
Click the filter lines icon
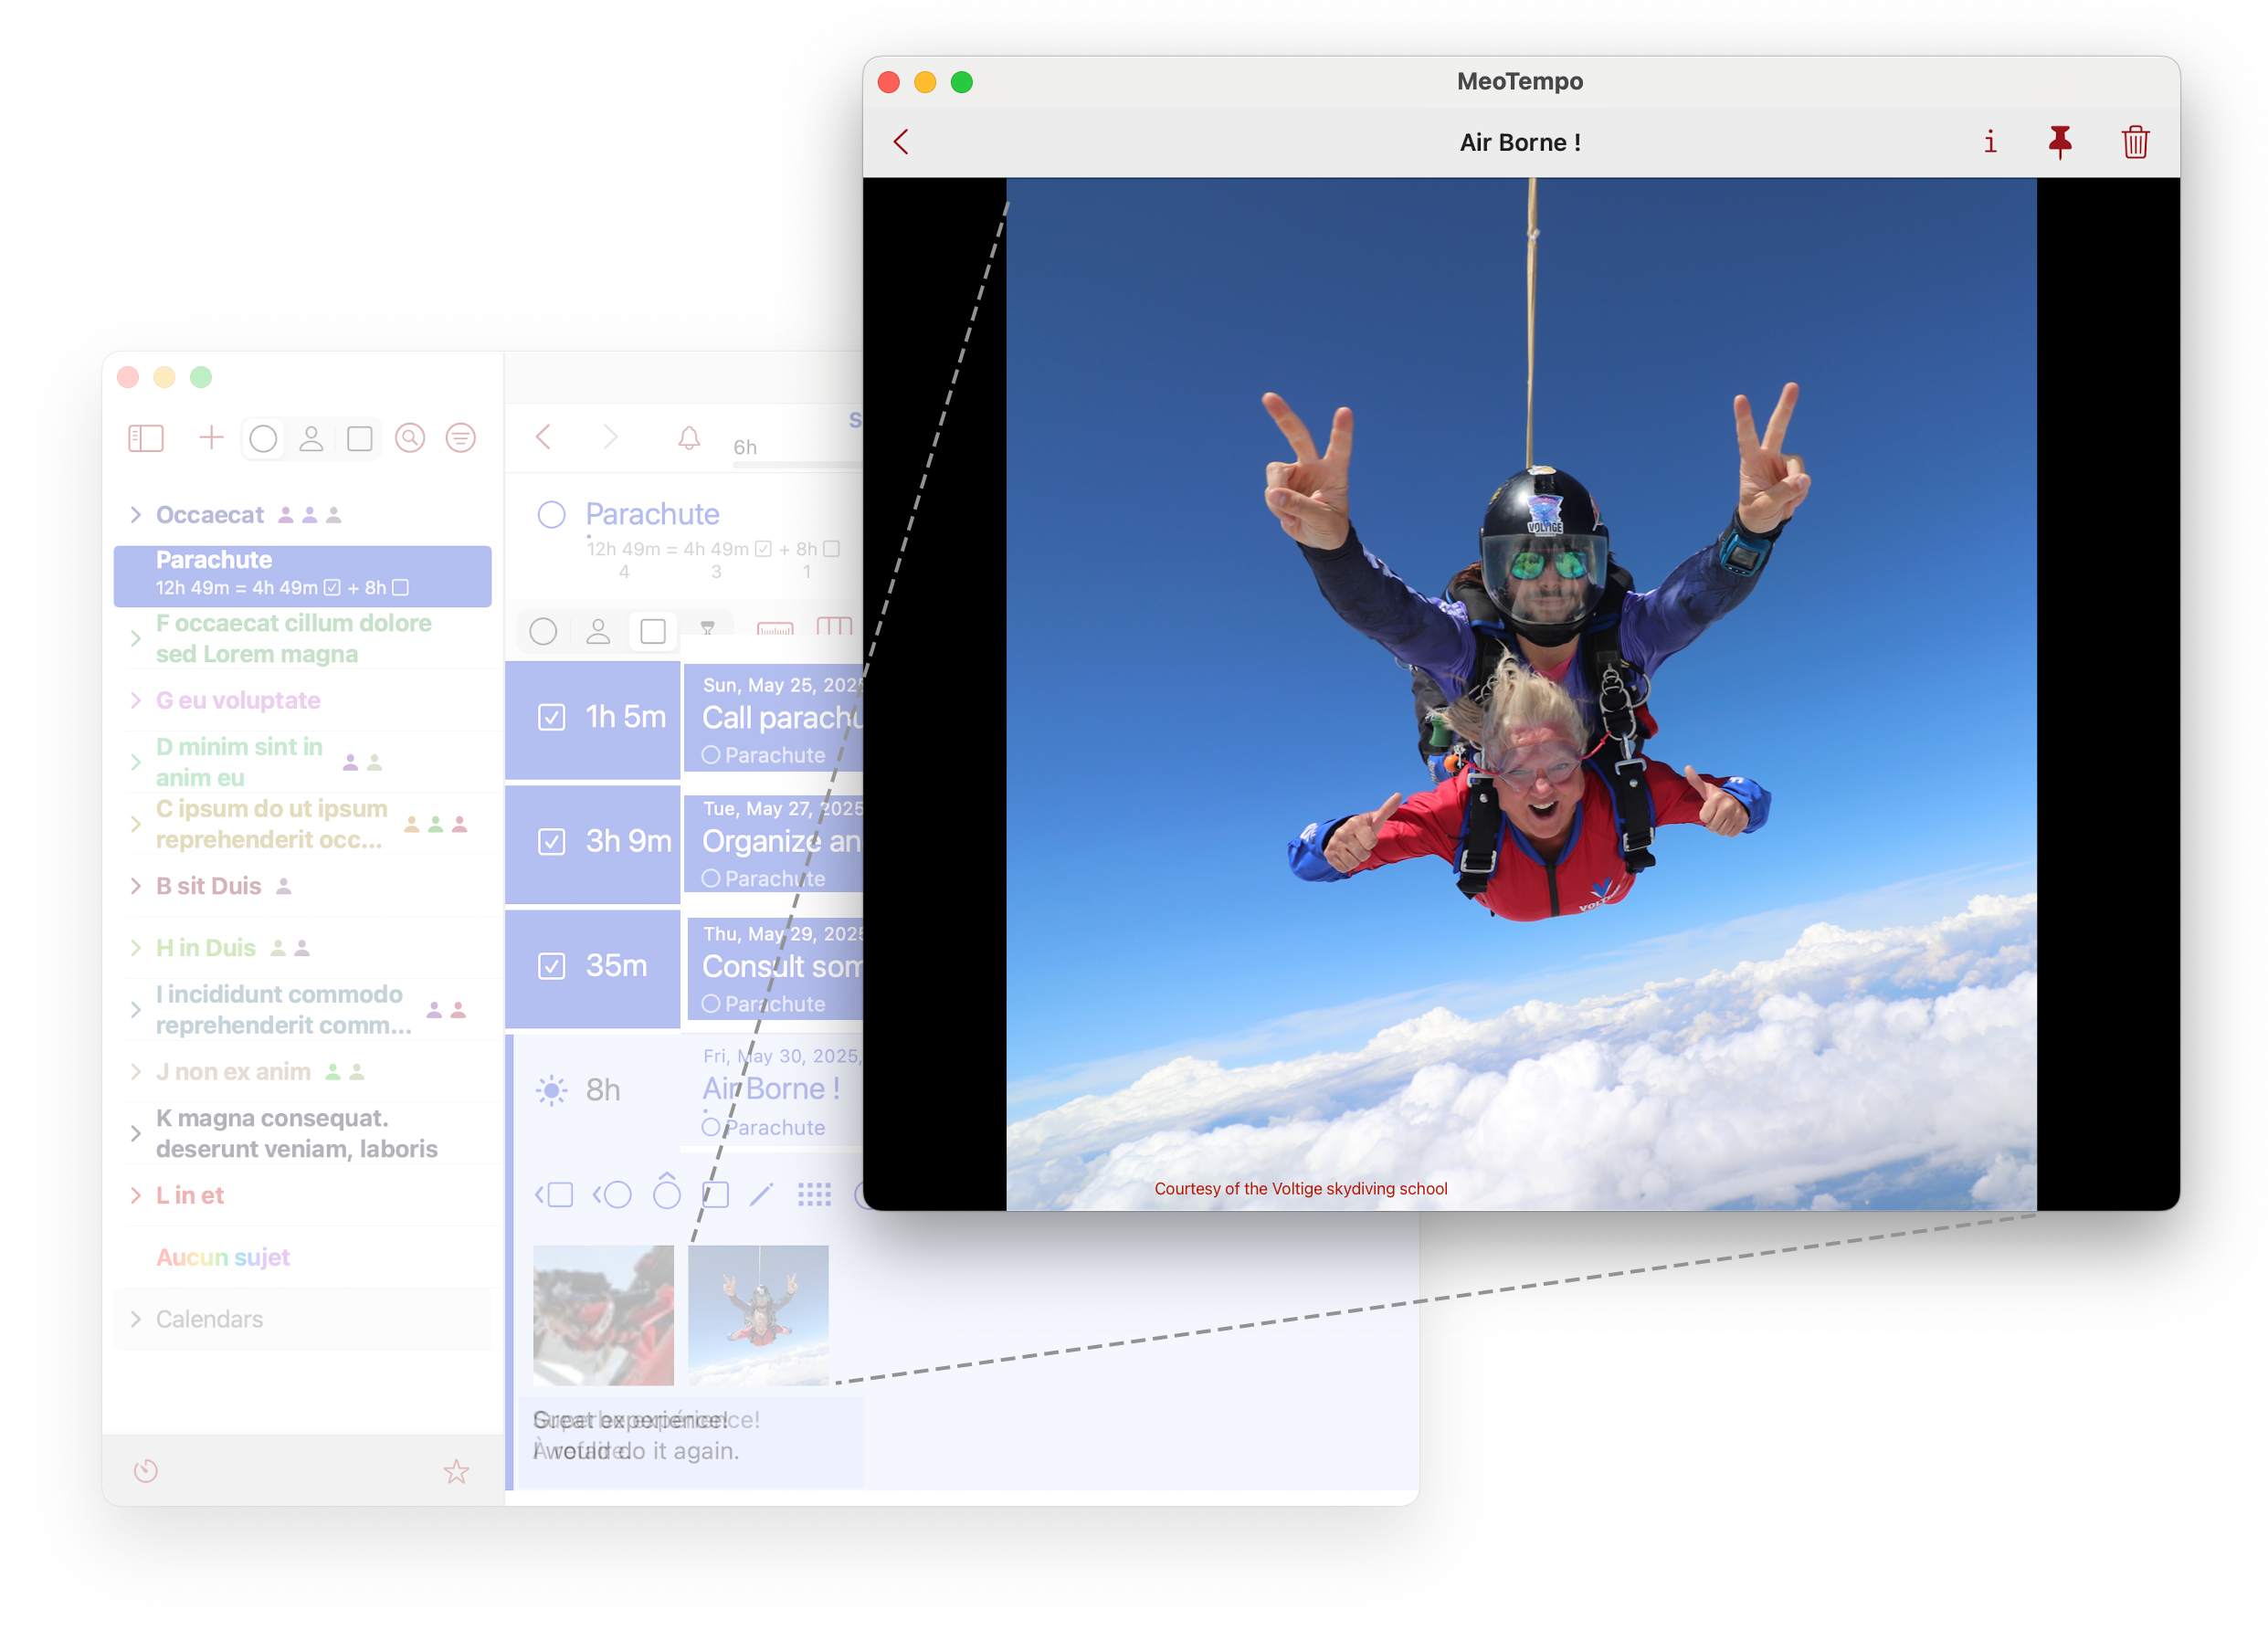[x=460, y=438]
